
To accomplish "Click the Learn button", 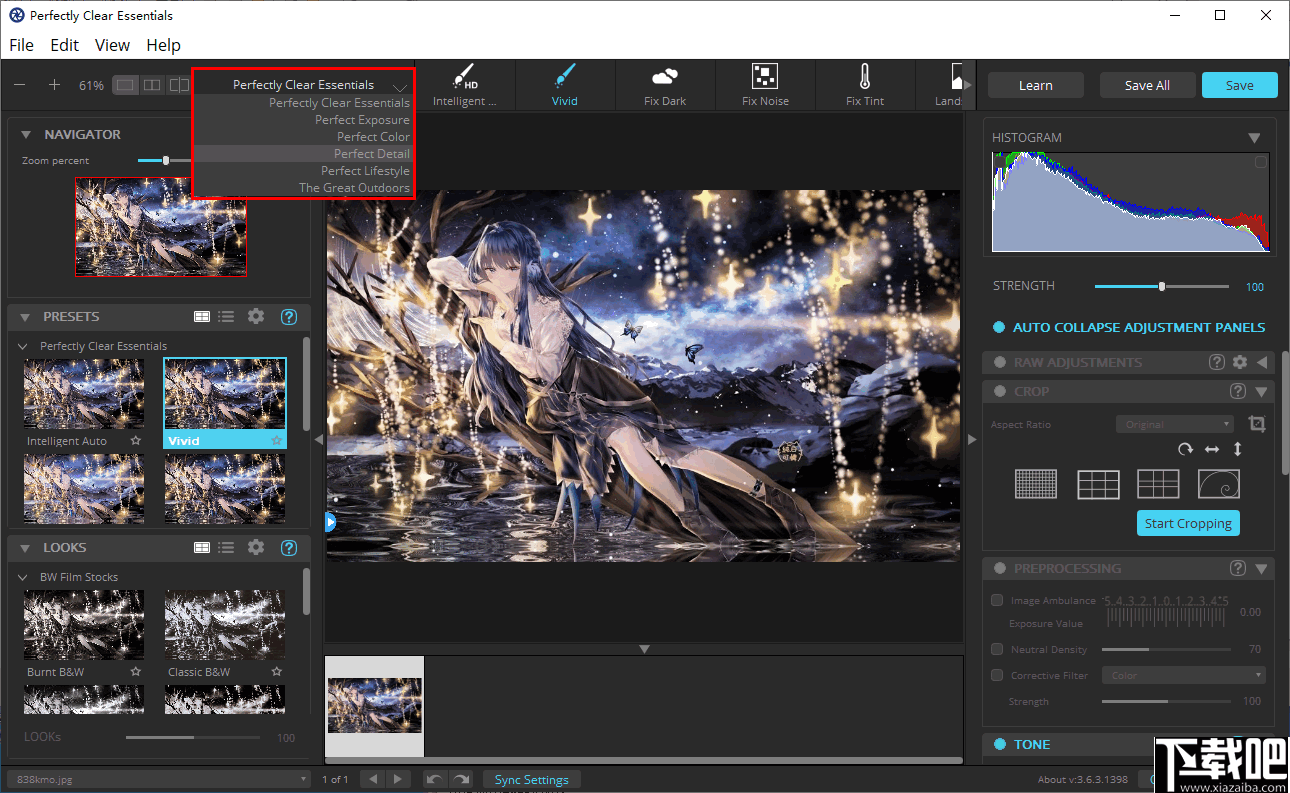I will tap(1035, 85).
